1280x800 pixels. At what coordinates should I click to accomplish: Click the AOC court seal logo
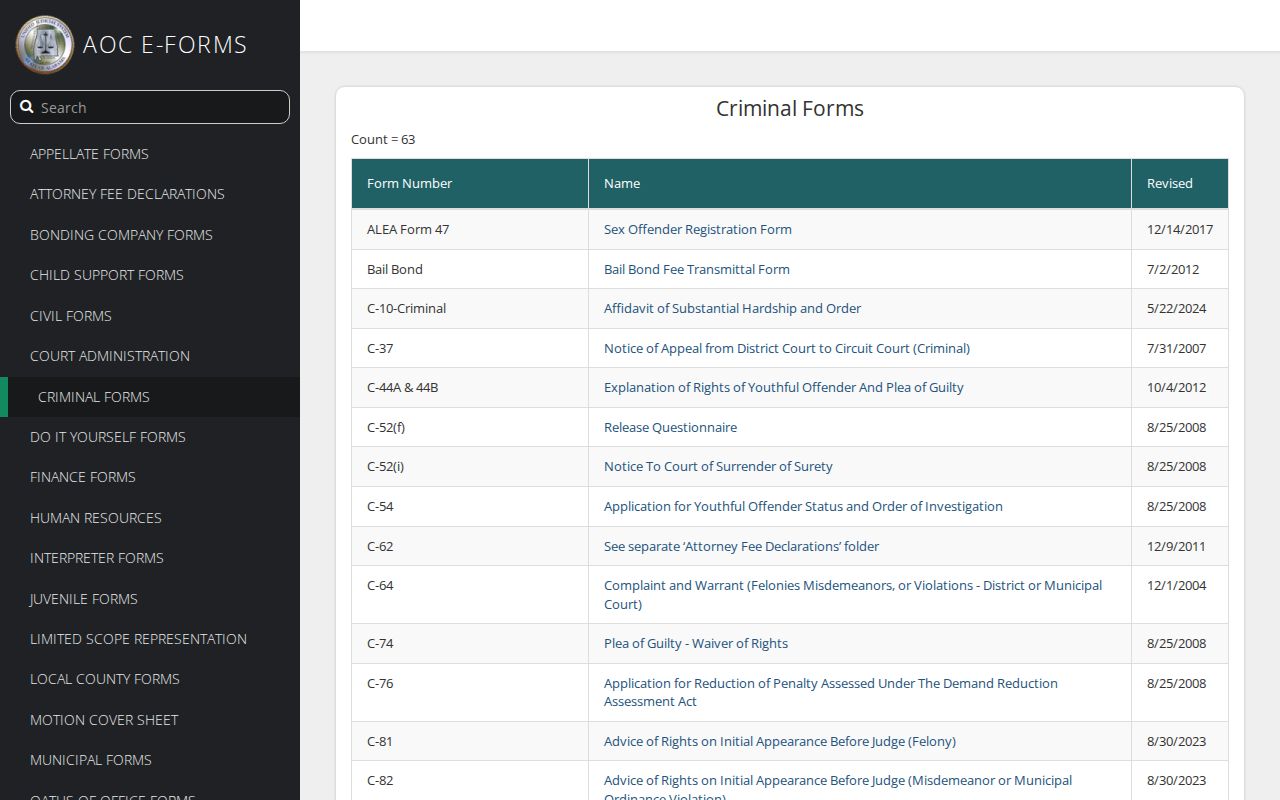[45, 44]
